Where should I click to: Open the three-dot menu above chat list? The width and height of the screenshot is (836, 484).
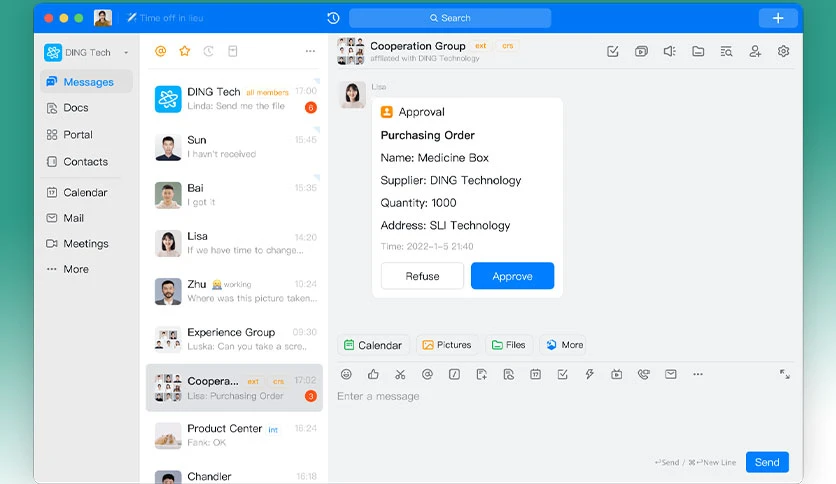click(310, 51)
